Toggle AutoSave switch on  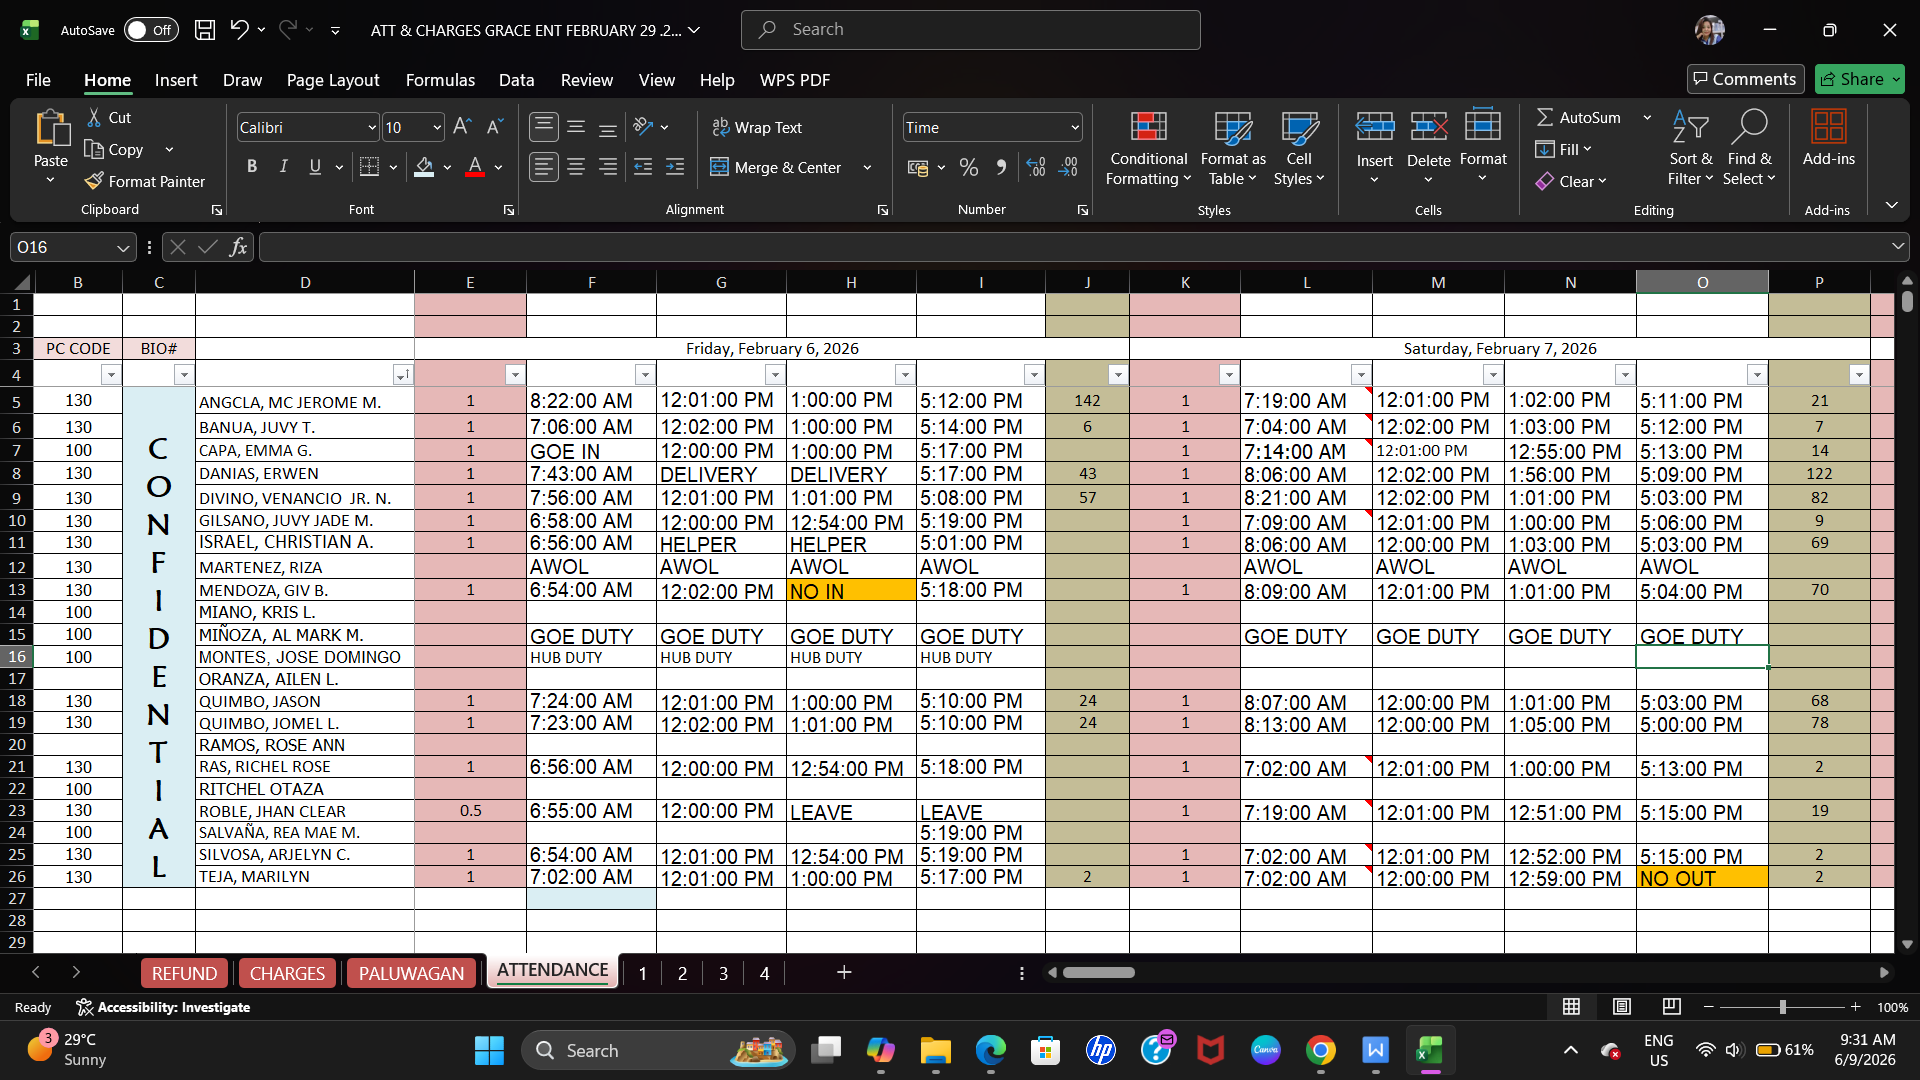151,30
